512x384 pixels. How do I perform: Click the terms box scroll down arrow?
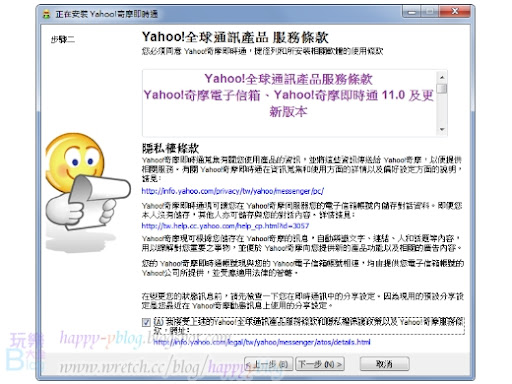pyautogui.click(x=442, y=129)
